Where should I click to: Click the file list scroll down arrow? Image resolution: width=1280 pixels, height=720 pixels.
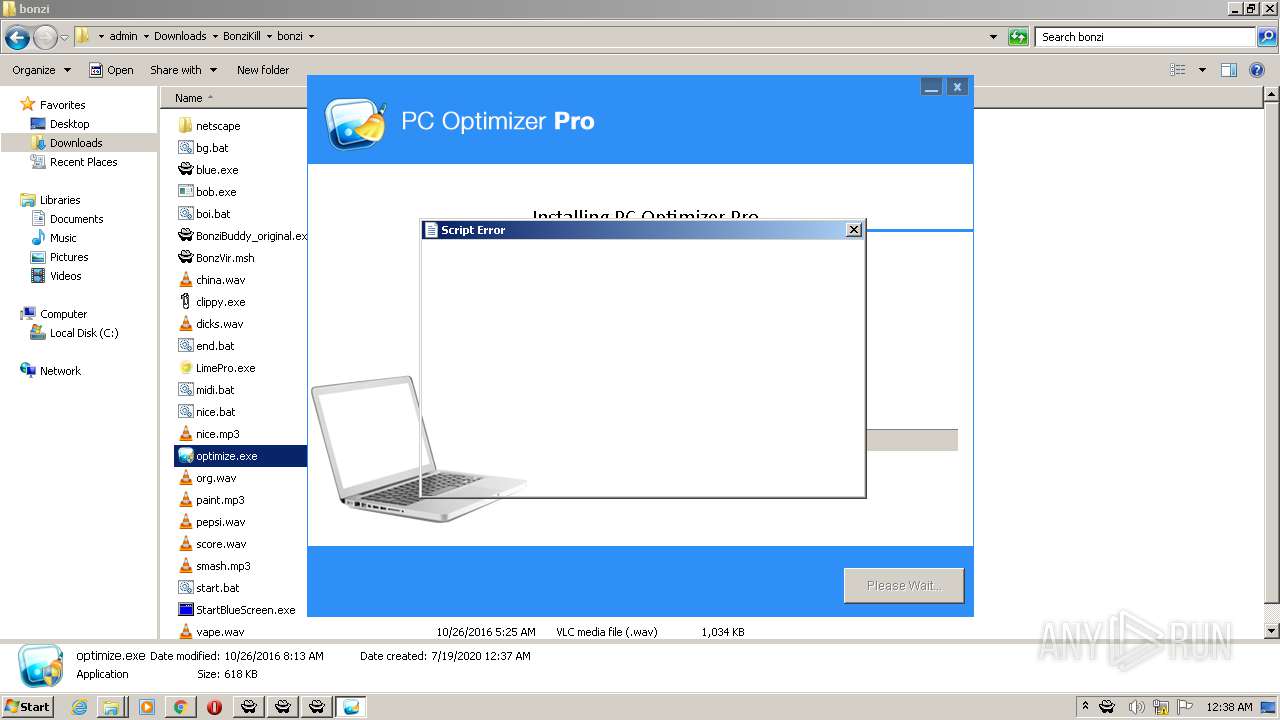coord(1271,632)
